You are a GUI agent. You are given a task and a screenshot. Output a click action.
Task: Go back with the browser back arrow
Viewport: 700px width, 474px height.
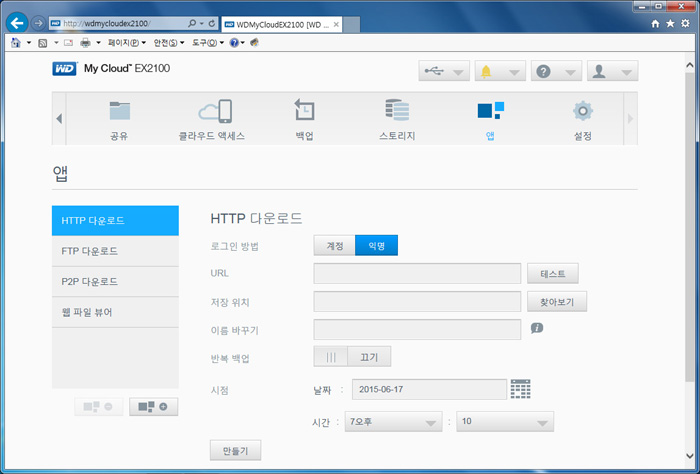tap(17, 23)
